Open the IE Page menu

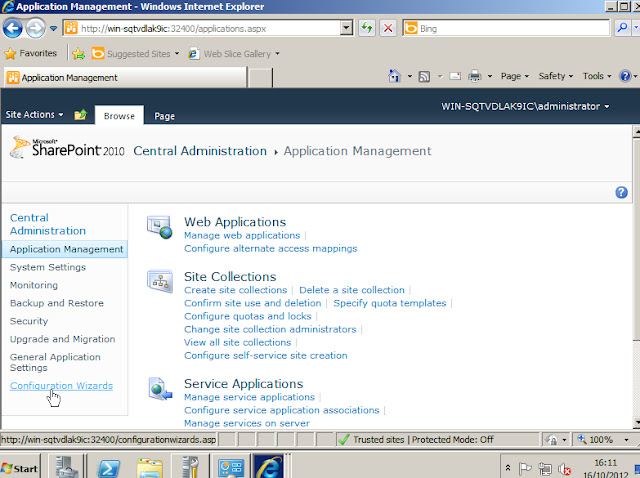pos(514,76)
